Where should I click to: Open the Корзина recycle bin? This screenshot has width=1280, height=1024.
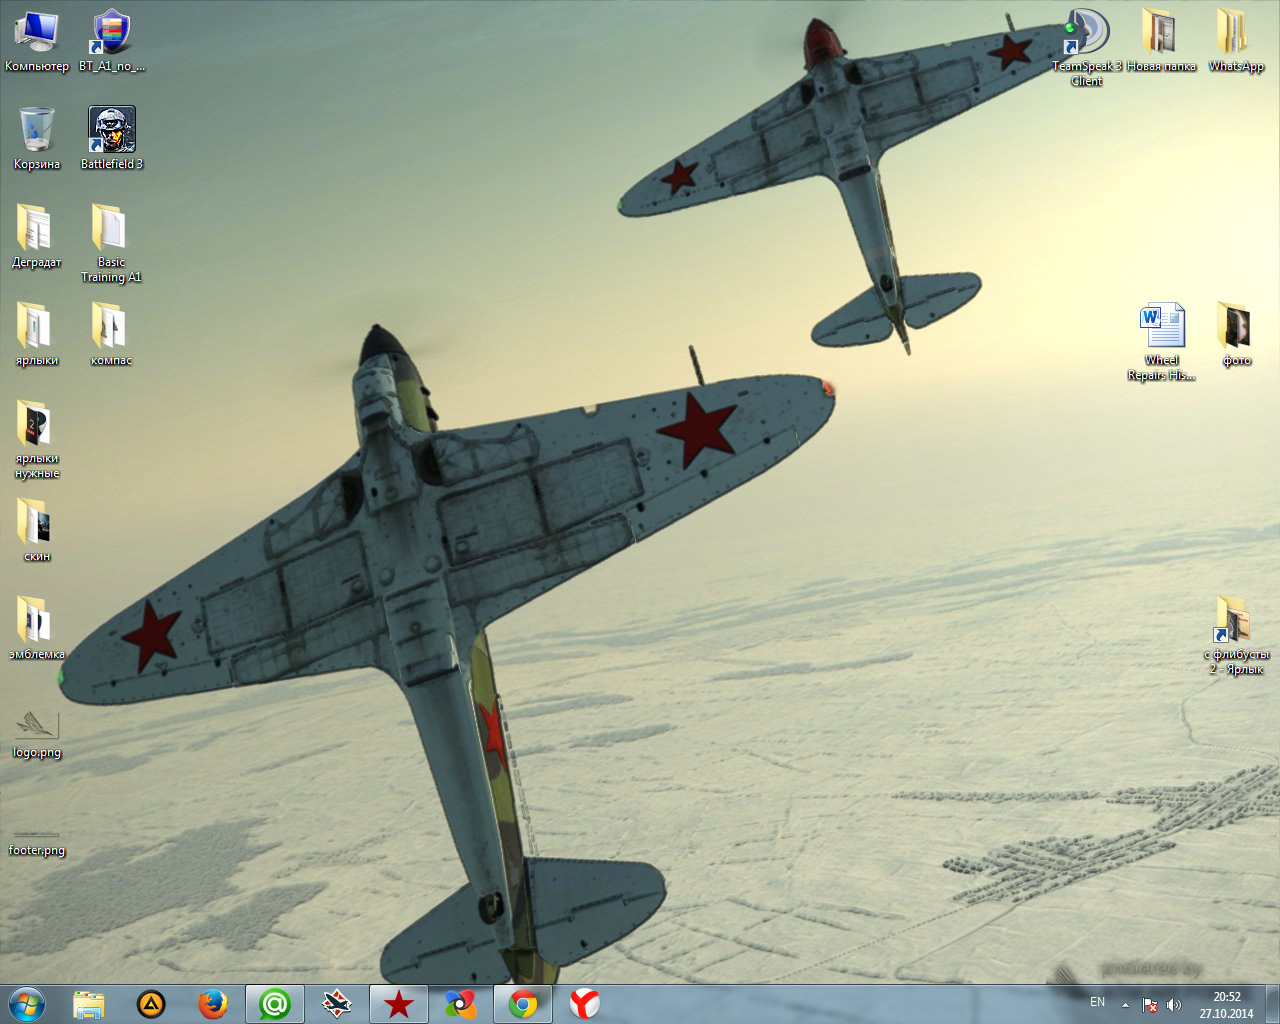tap(37, 139)
